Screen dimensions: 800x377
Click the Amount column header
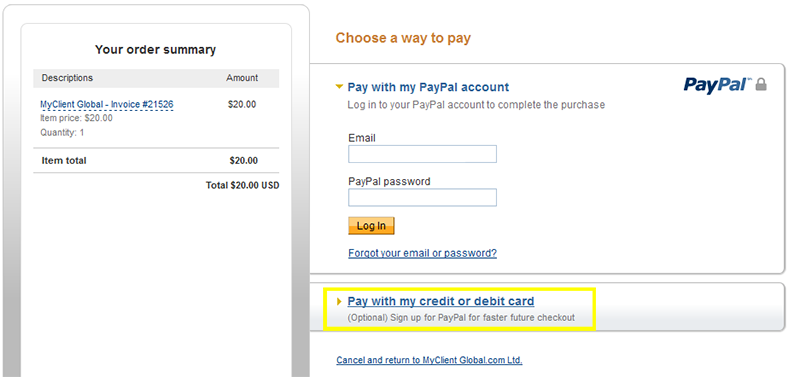[242, 78]
